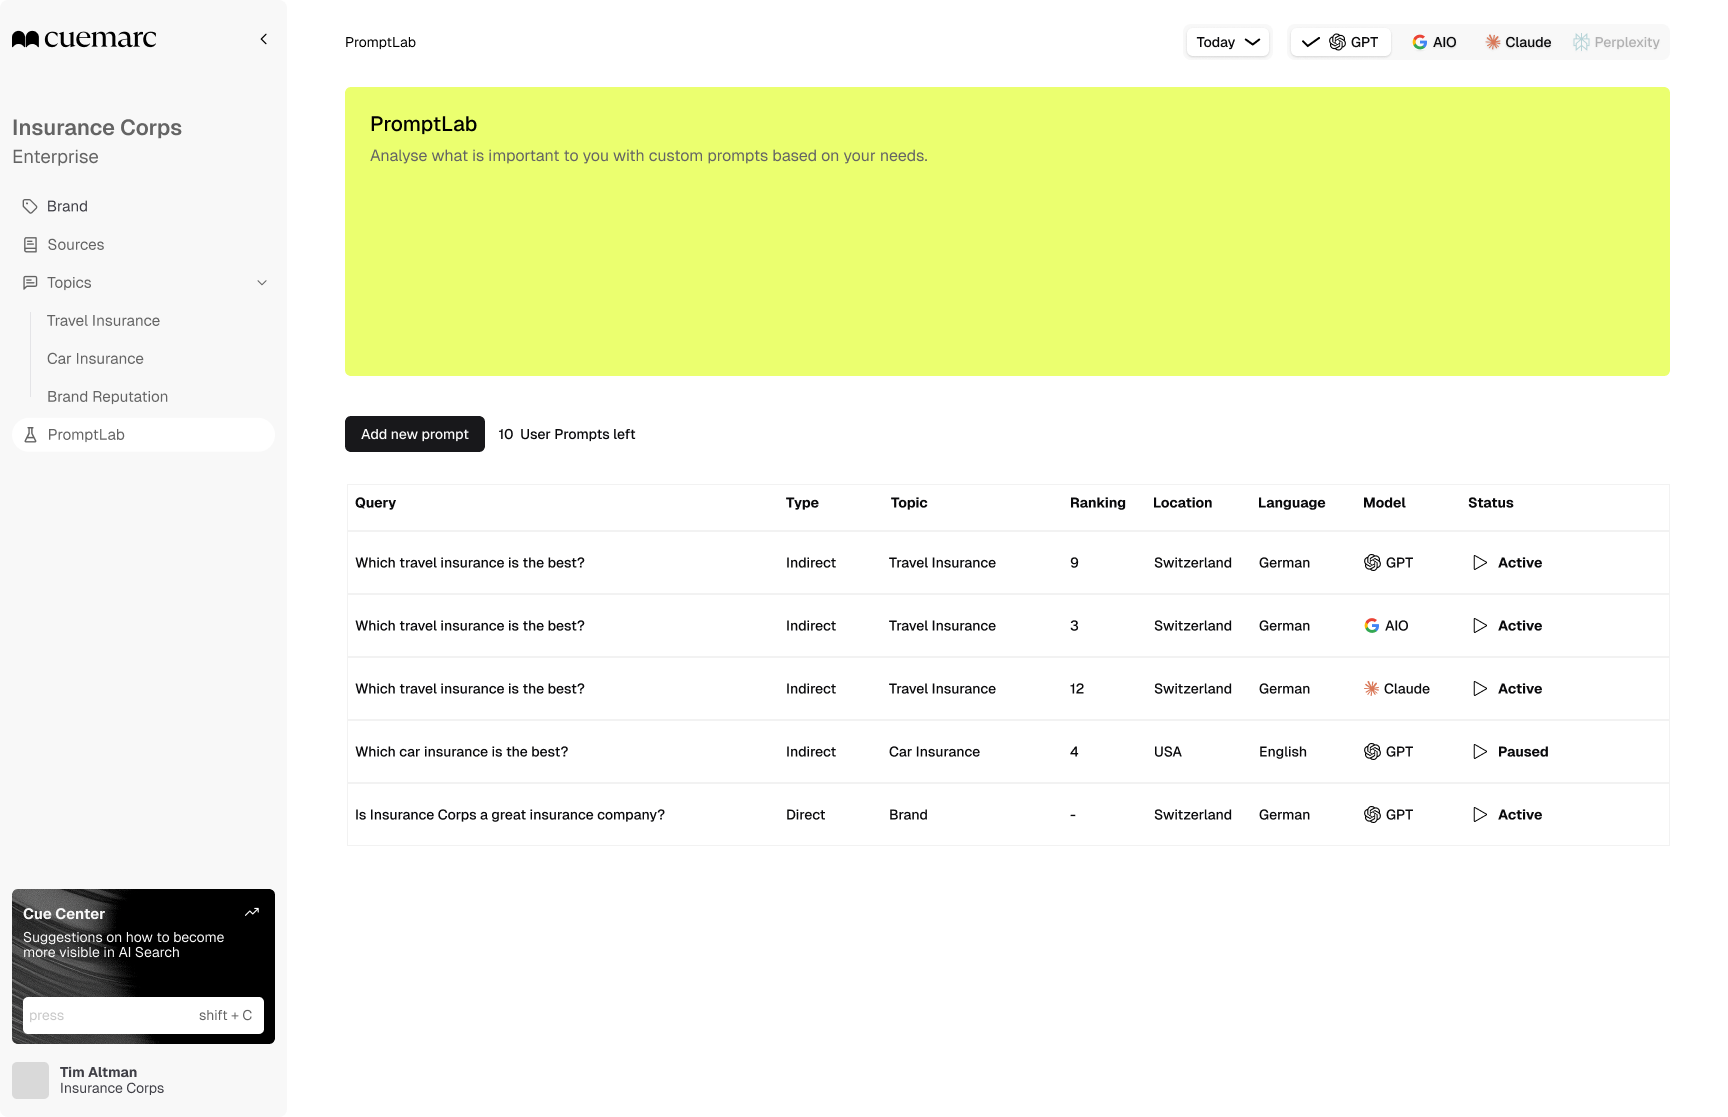Click the '10 User Prompts left' text

coord(566,434)
